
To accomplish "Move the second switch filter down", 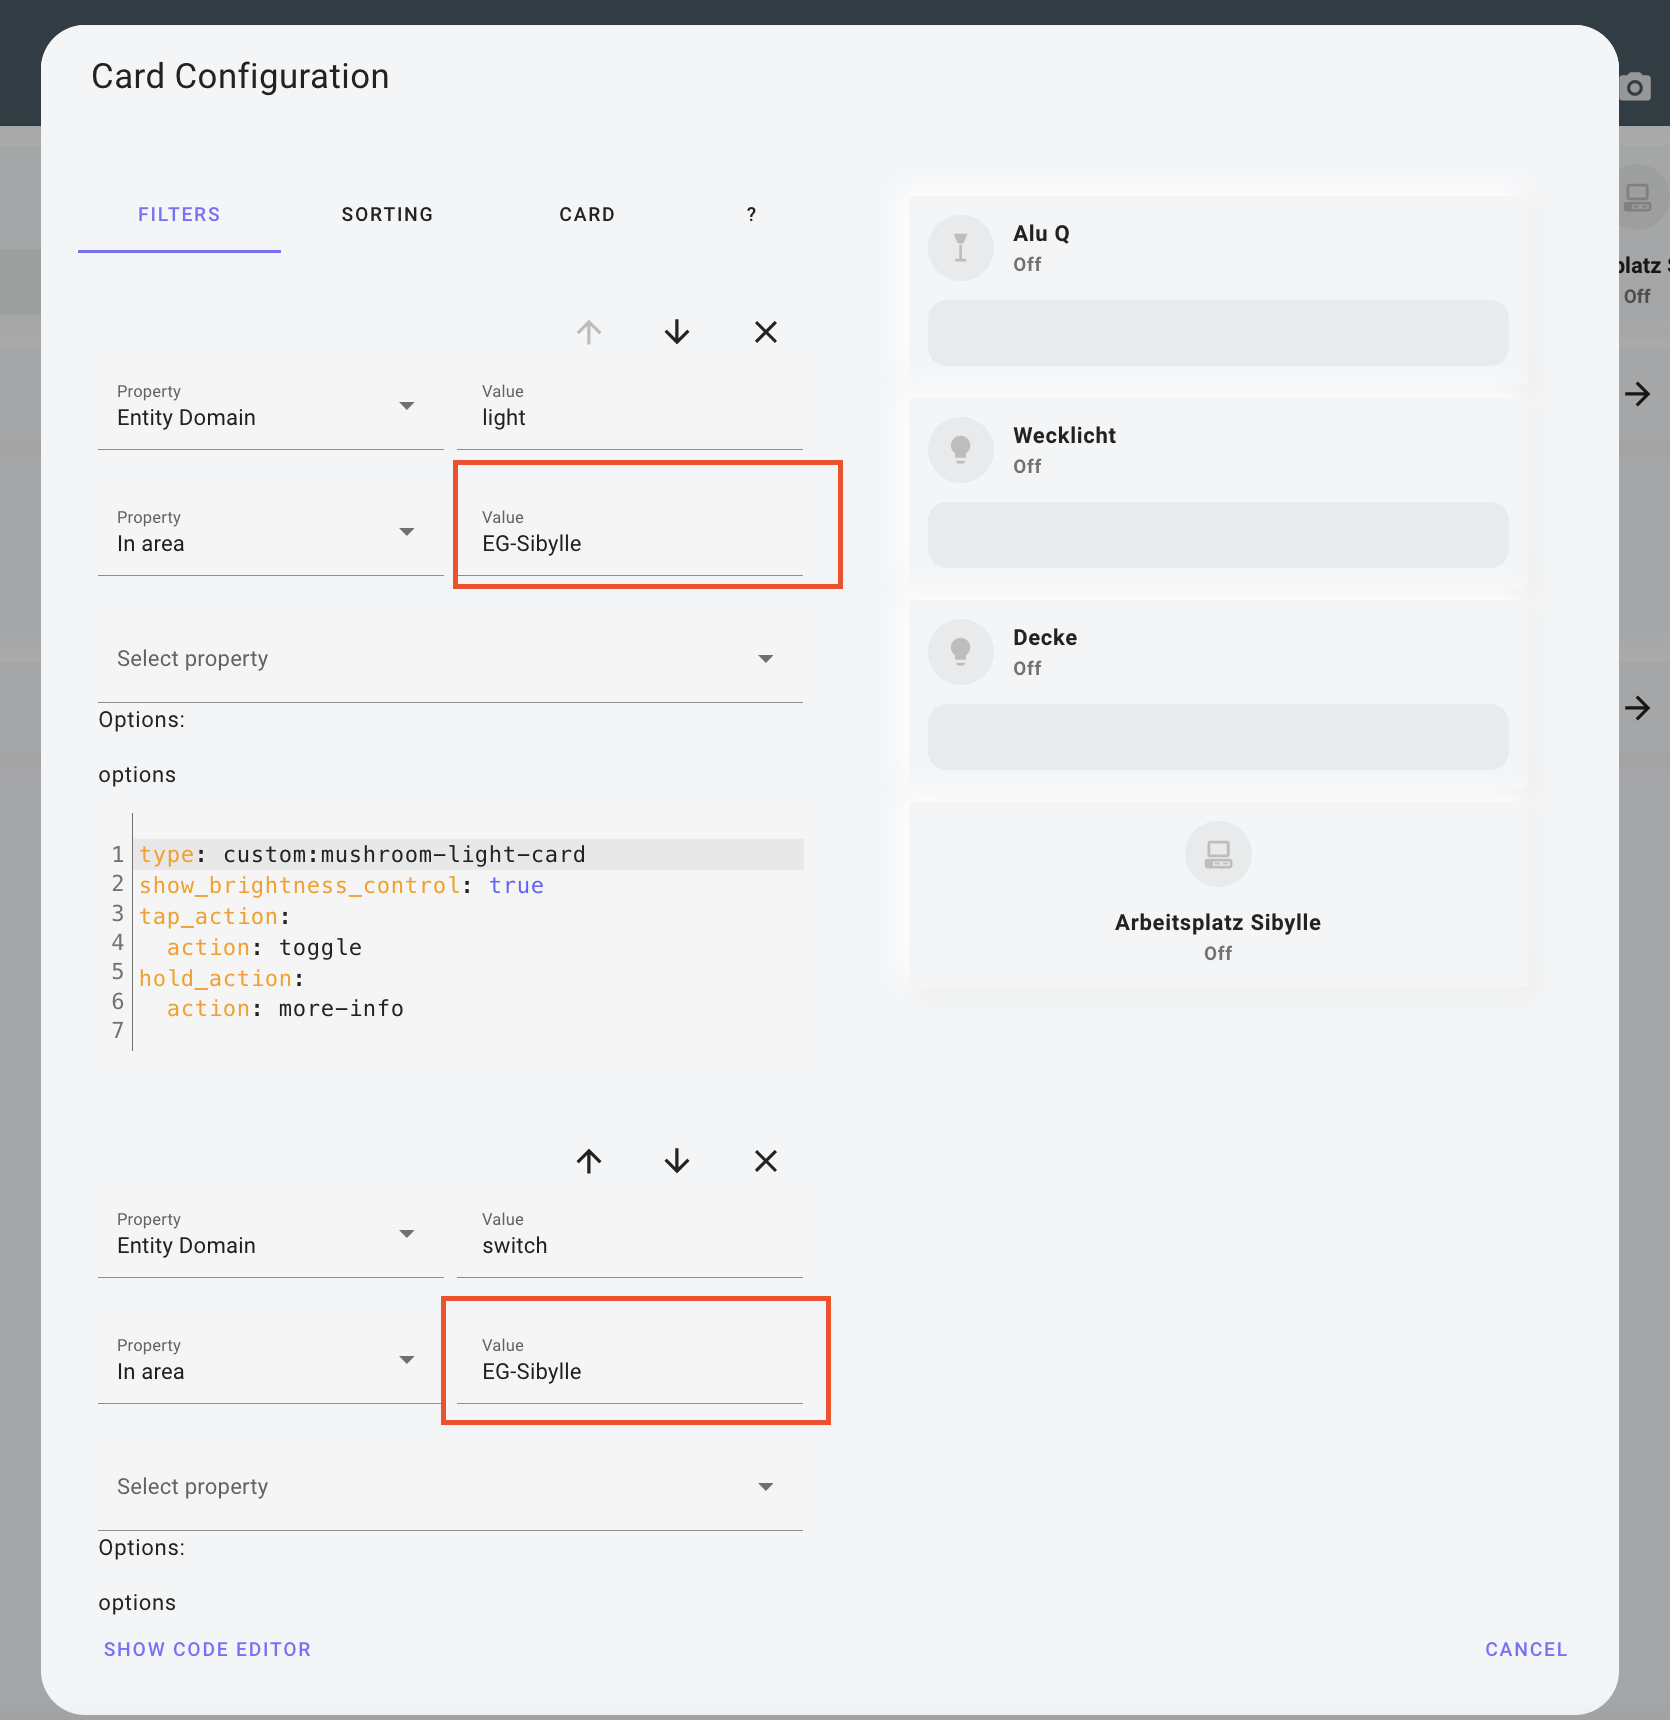I will pos(677,1161).
